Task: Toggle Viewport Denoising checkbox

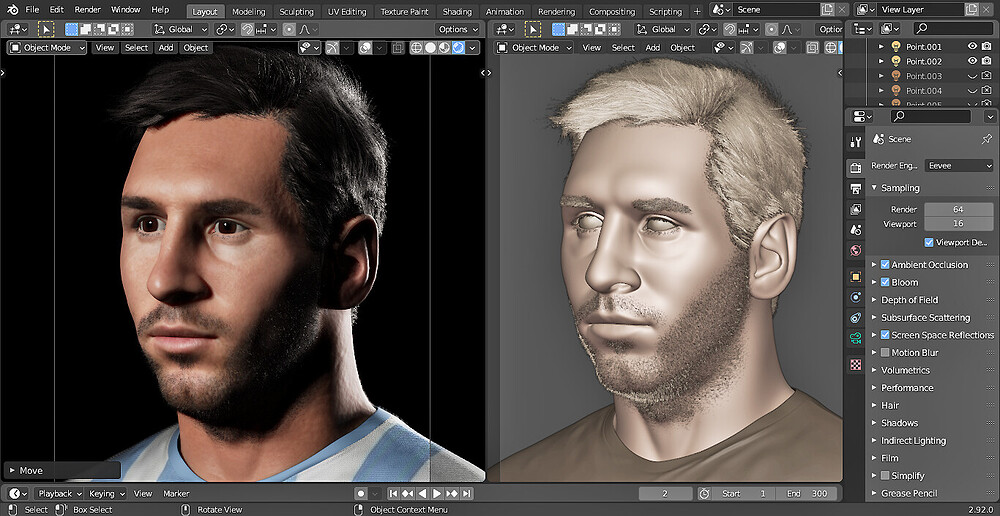Action: (929, 242)
